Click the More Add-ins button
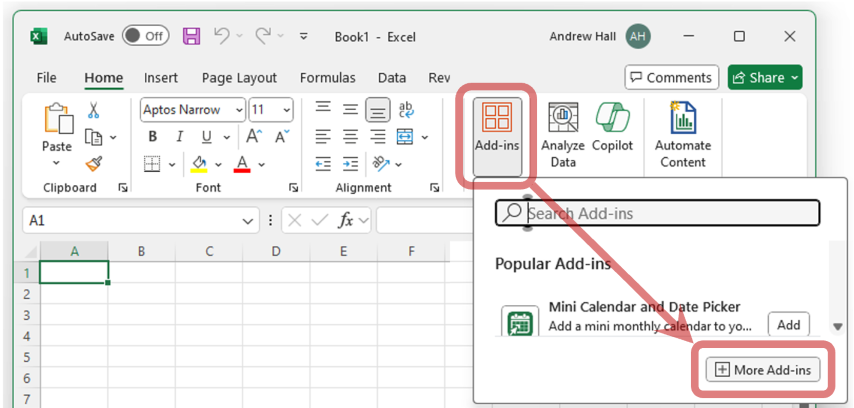Viewport: 854px width, 408px height. click(x=763, y=370)
